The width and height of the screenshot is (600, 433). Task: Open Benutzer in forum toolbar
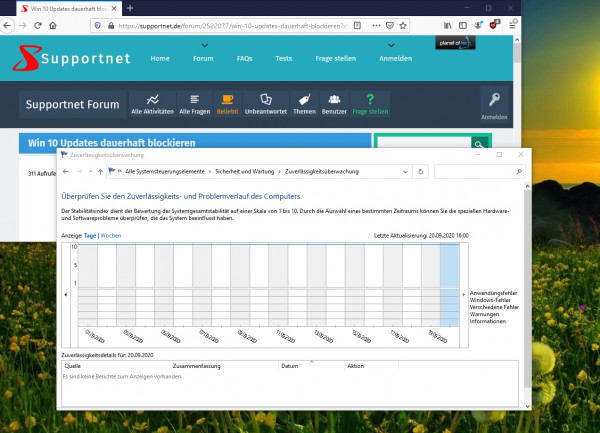pyautogui.click(x=334, y=104)
